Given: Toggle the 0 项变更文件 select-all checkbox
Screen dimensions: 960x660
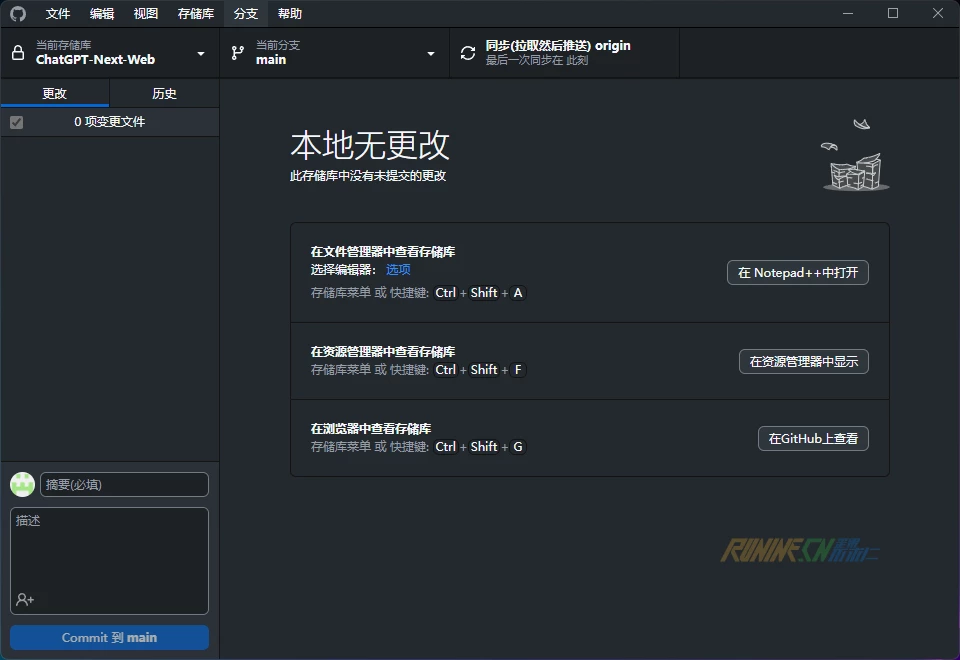Looking at the screenshot, I should pos(16,122).
